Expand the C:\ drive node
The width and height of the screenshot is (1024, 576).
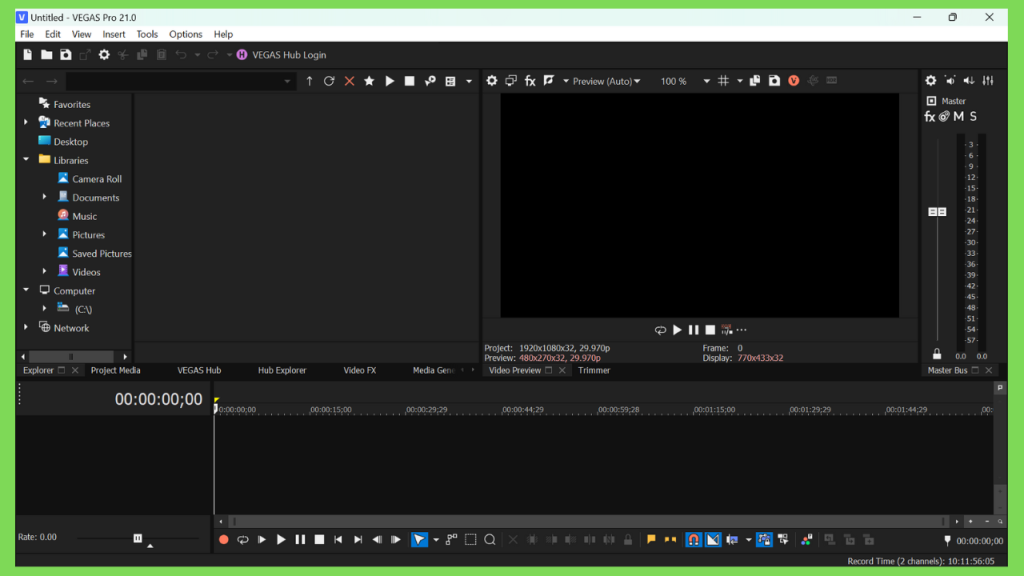(x=44, y=308)
